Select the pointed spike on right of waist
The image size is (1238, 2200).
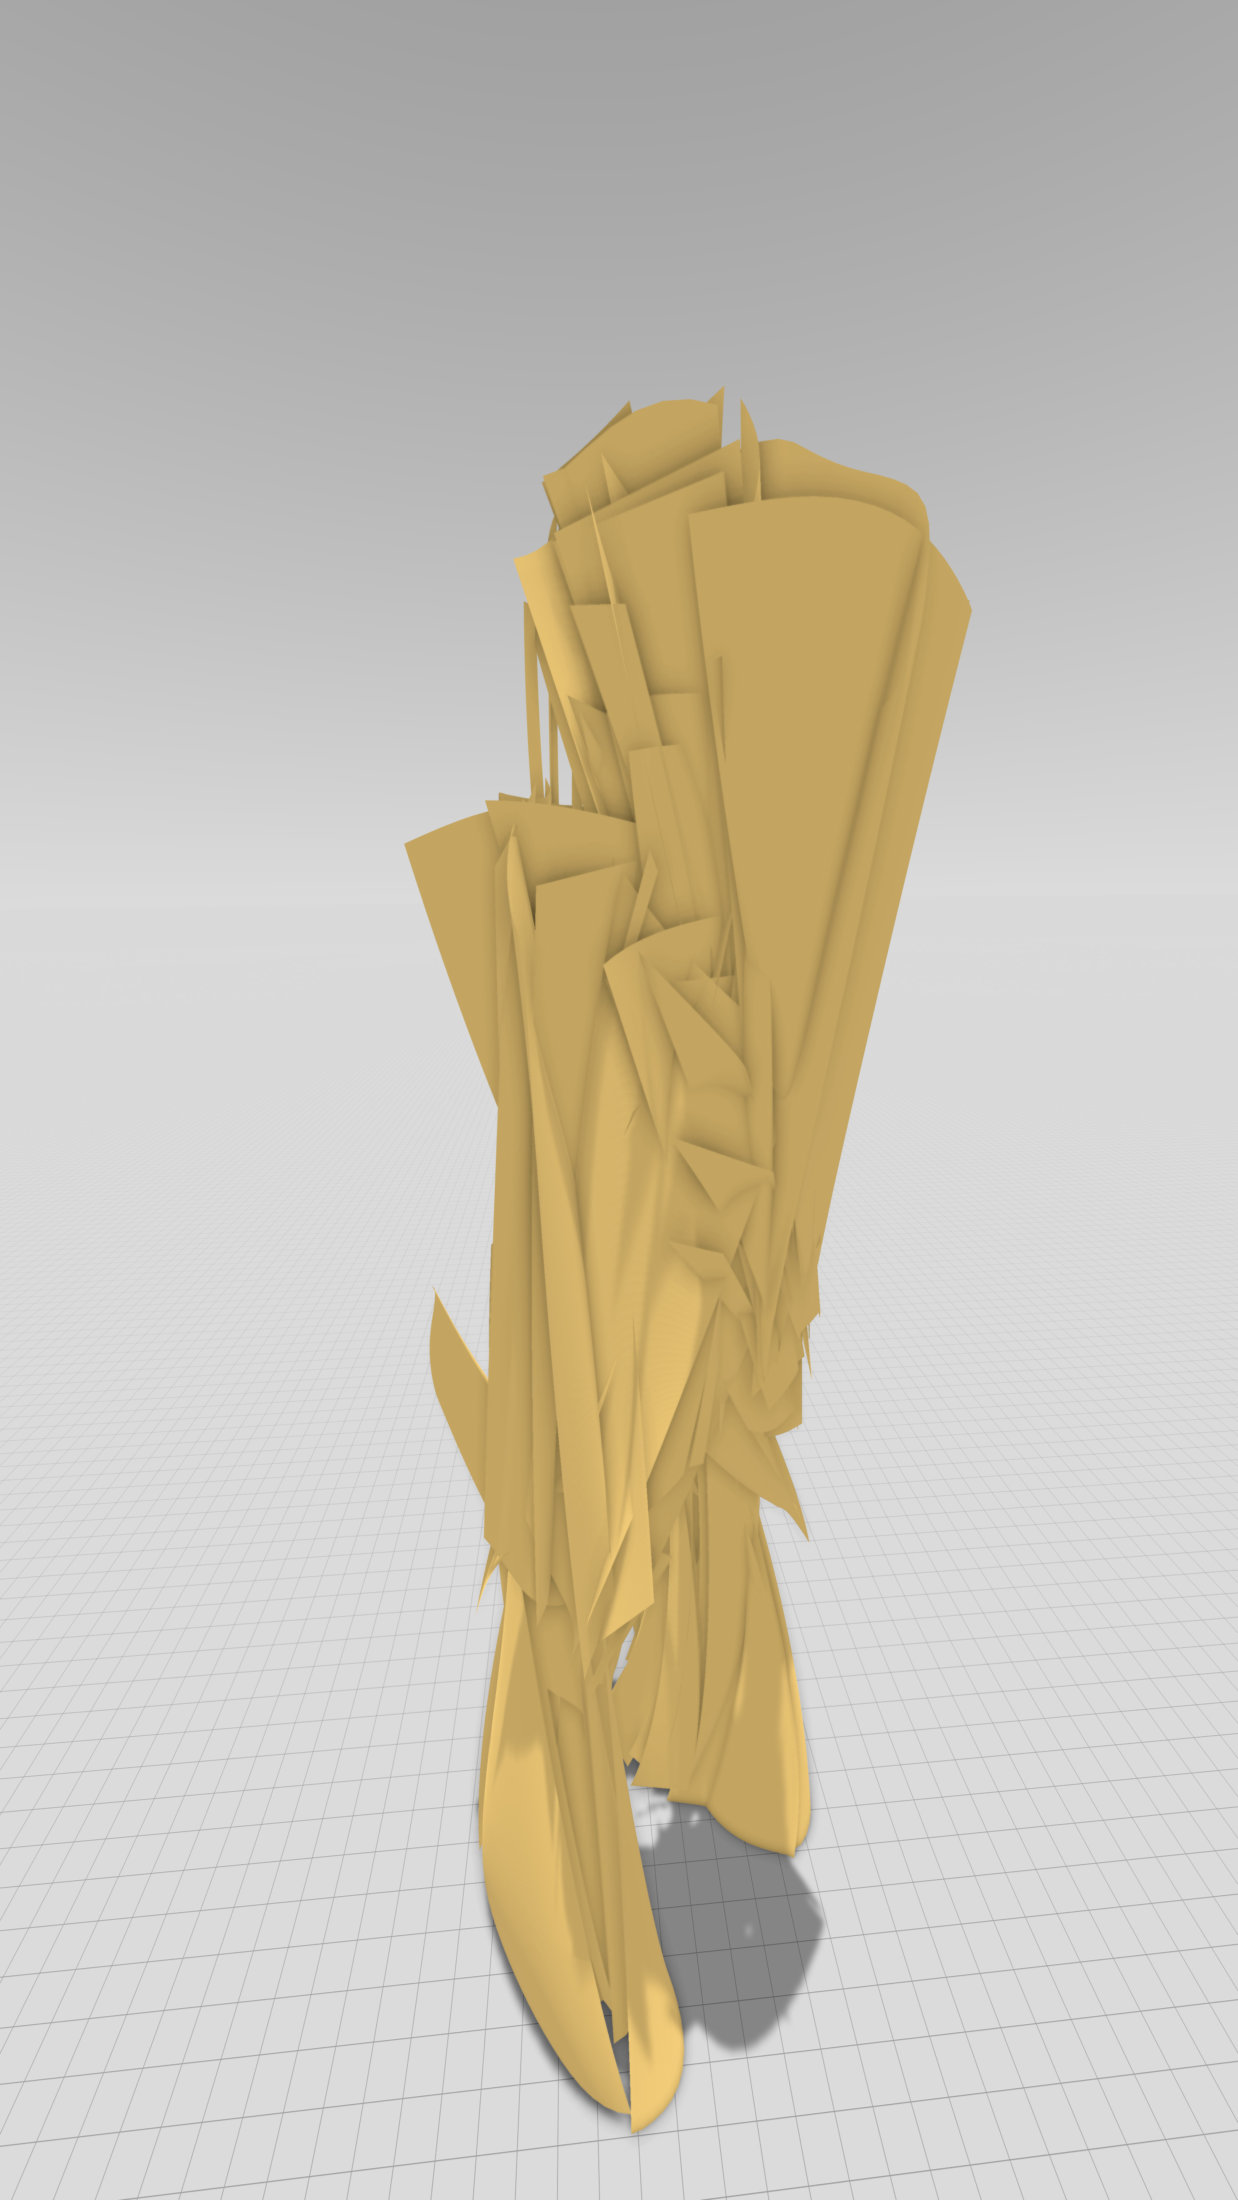790,1500
